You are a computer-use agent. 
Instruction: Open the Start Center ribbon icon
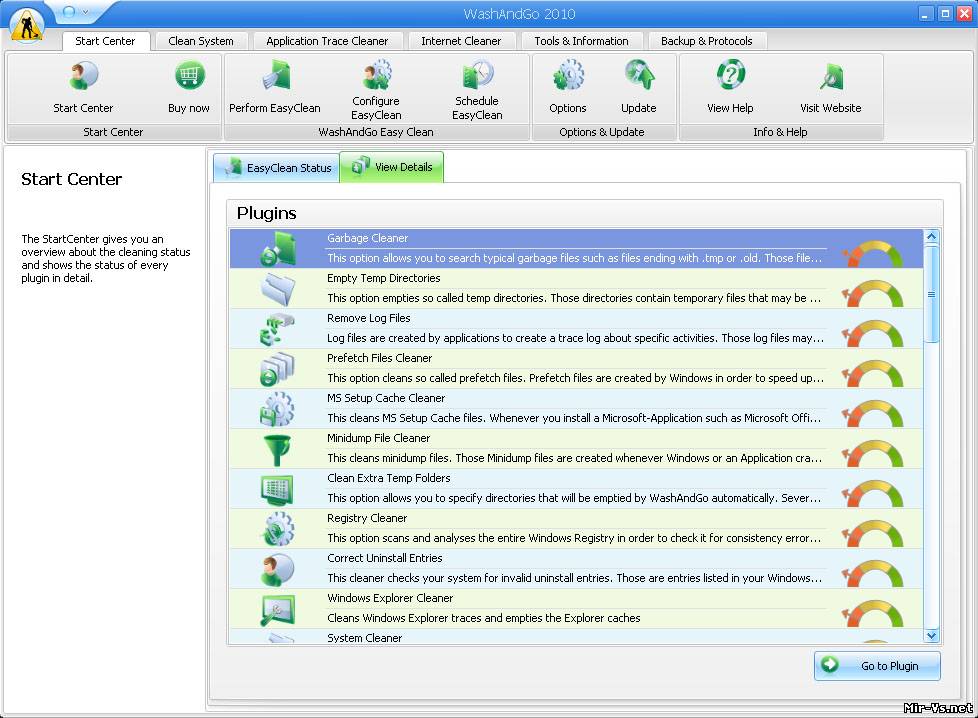[83, 76]
